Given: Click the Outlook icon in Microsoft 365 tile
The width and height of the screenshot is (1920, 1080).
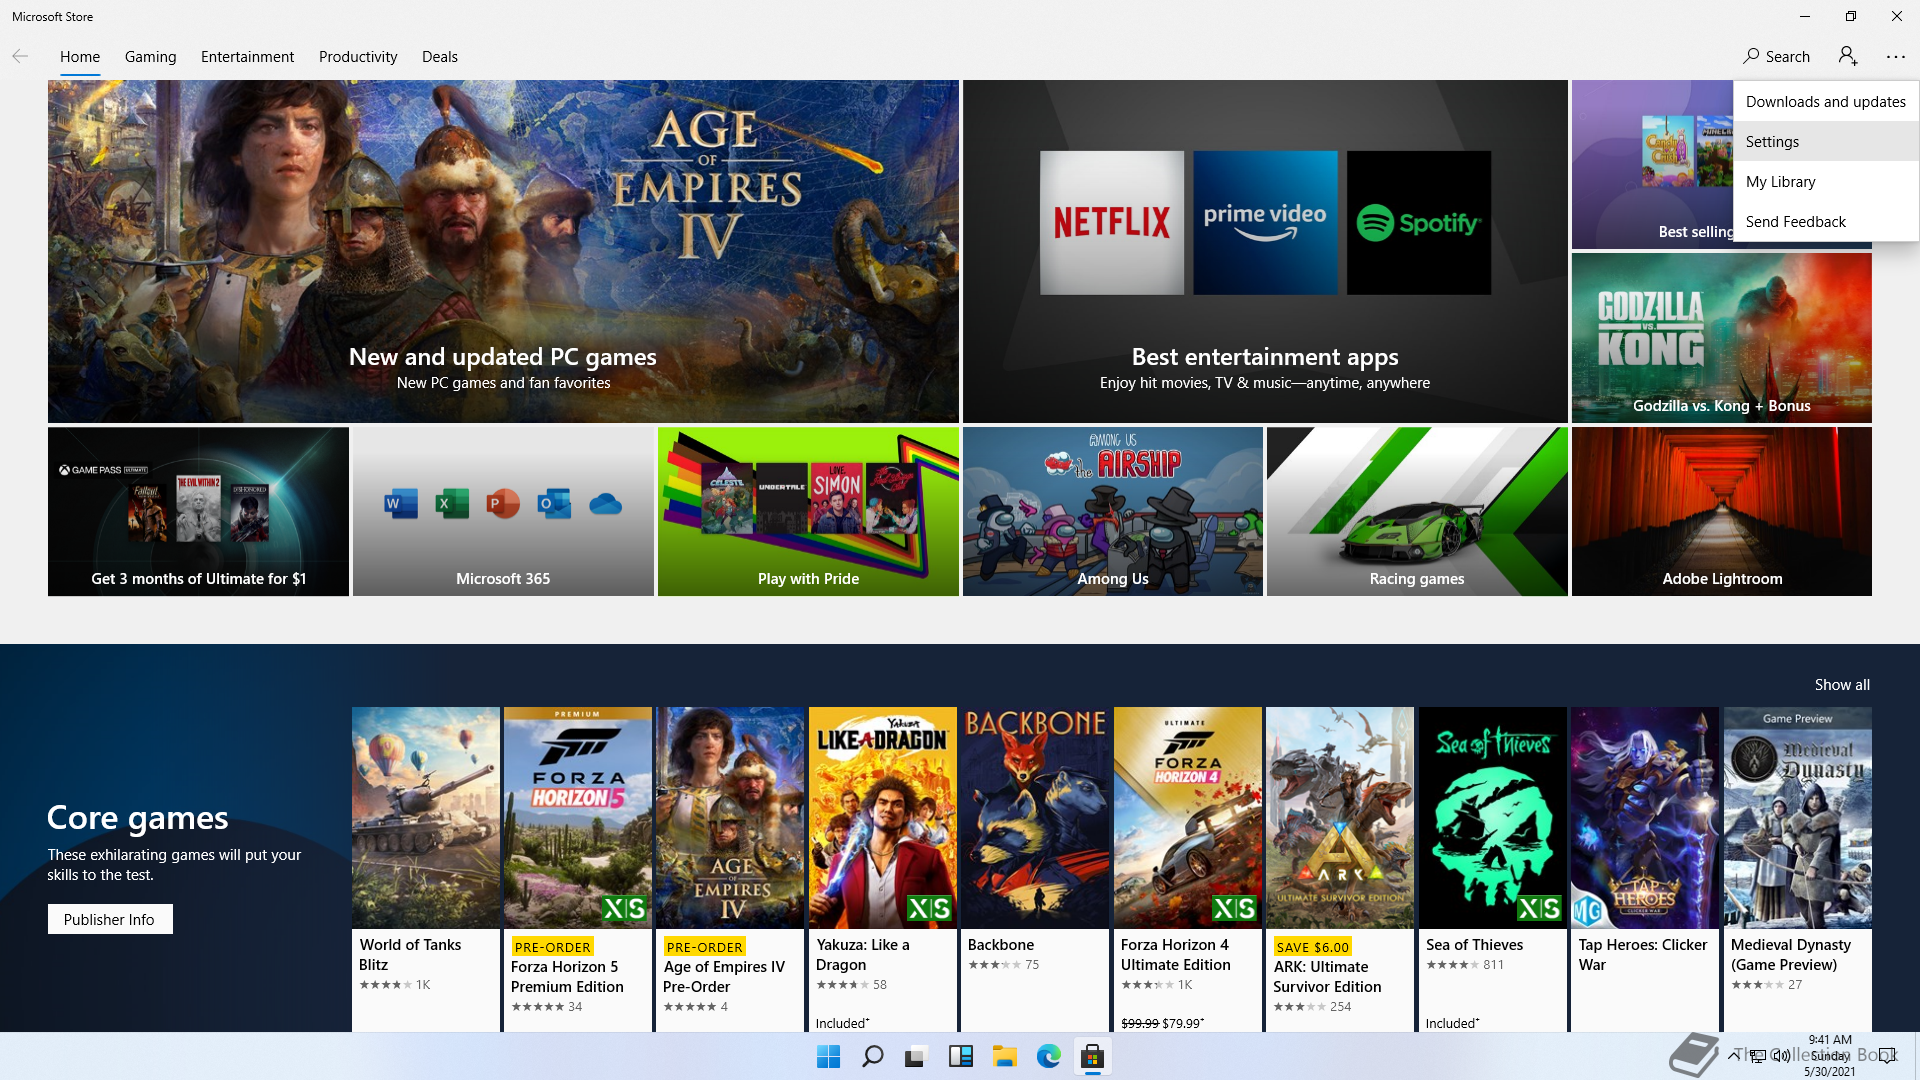Looking at the screenshot, I should 554,503.
